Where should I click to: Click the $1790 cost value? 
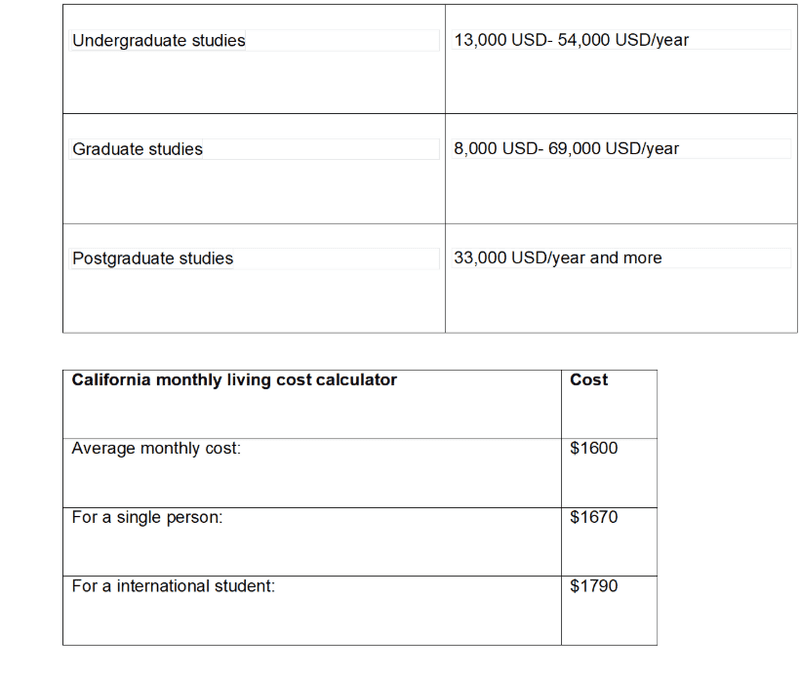pyautogui.click(x=594, y=586)
